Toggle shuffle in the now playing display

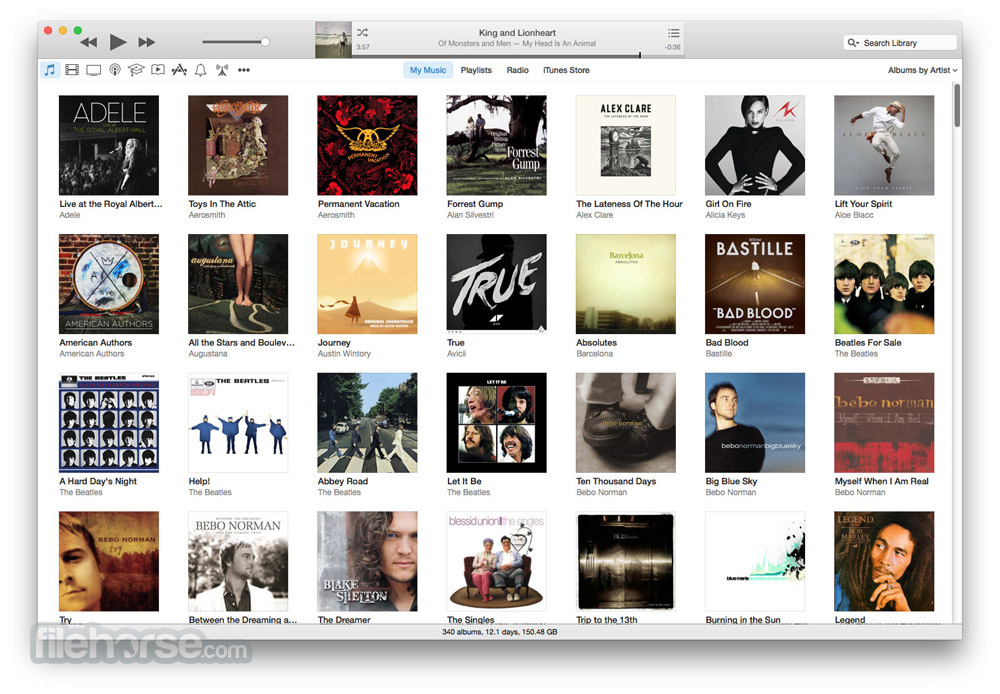point(362,33)
